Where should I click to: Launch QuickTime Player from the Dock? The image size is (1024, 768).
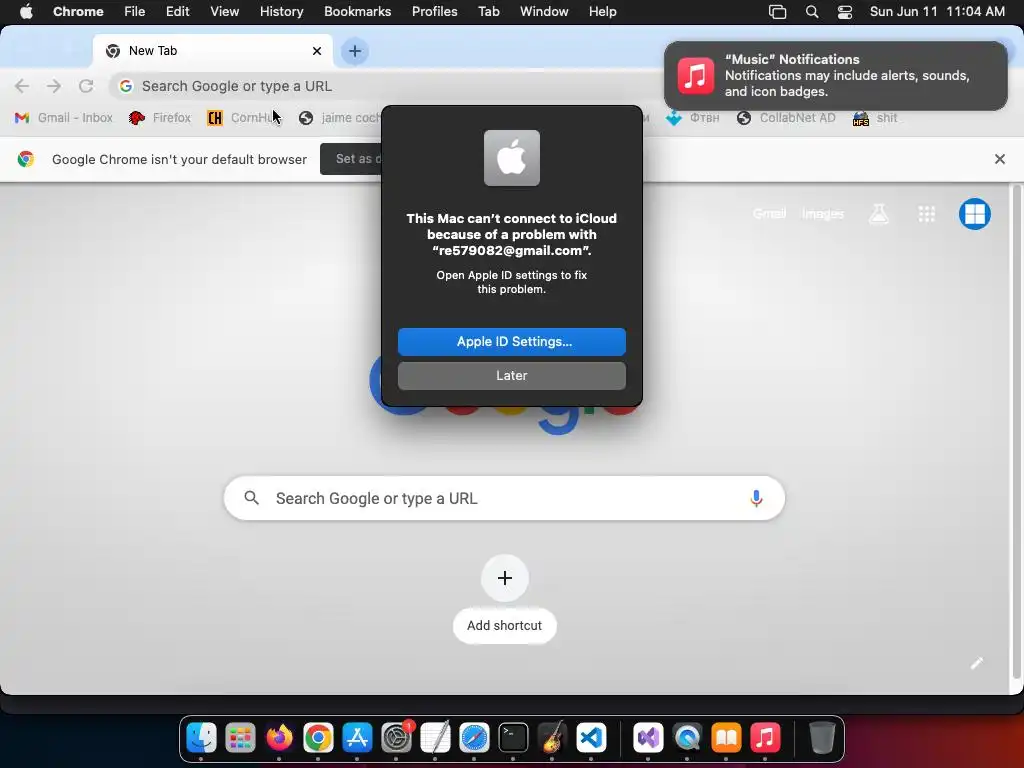687,738
